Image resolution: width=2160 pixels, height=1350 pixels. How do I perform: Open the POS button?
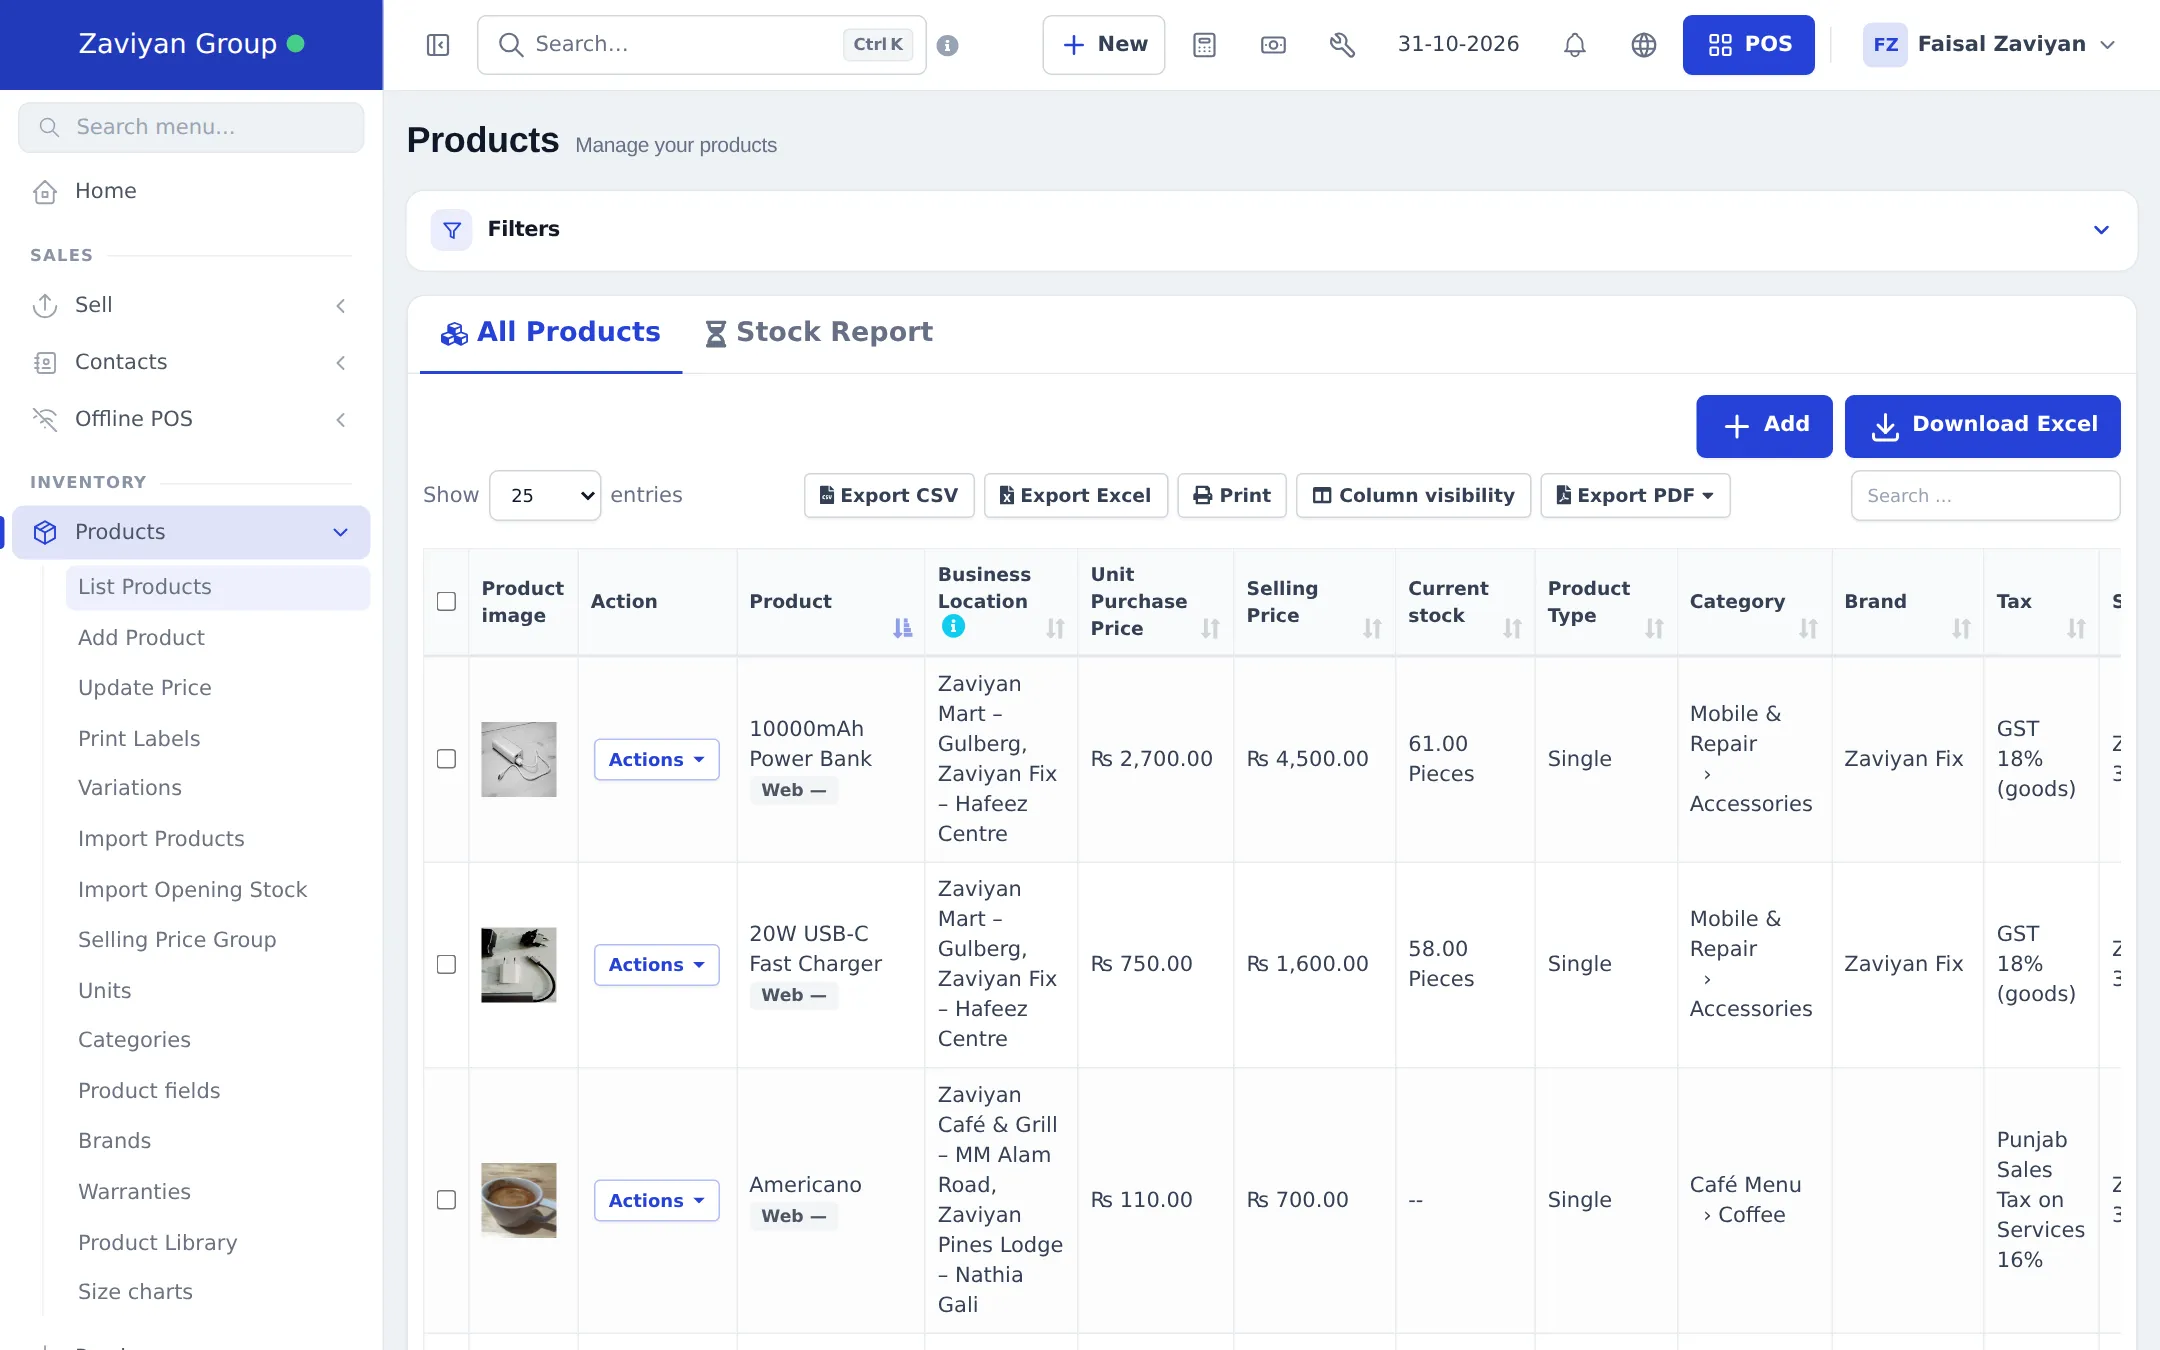tap(1748, 45)
